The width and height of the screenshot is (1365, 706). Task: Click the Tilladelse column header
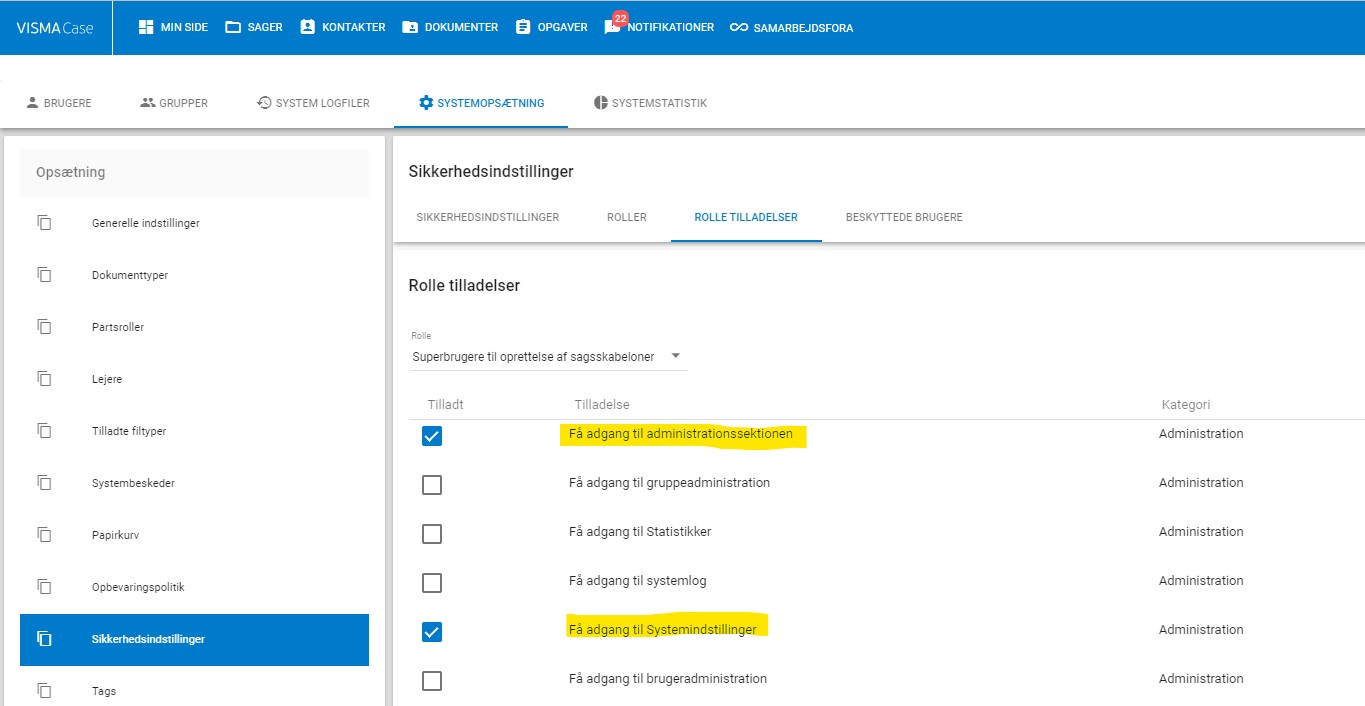[602, 404]
